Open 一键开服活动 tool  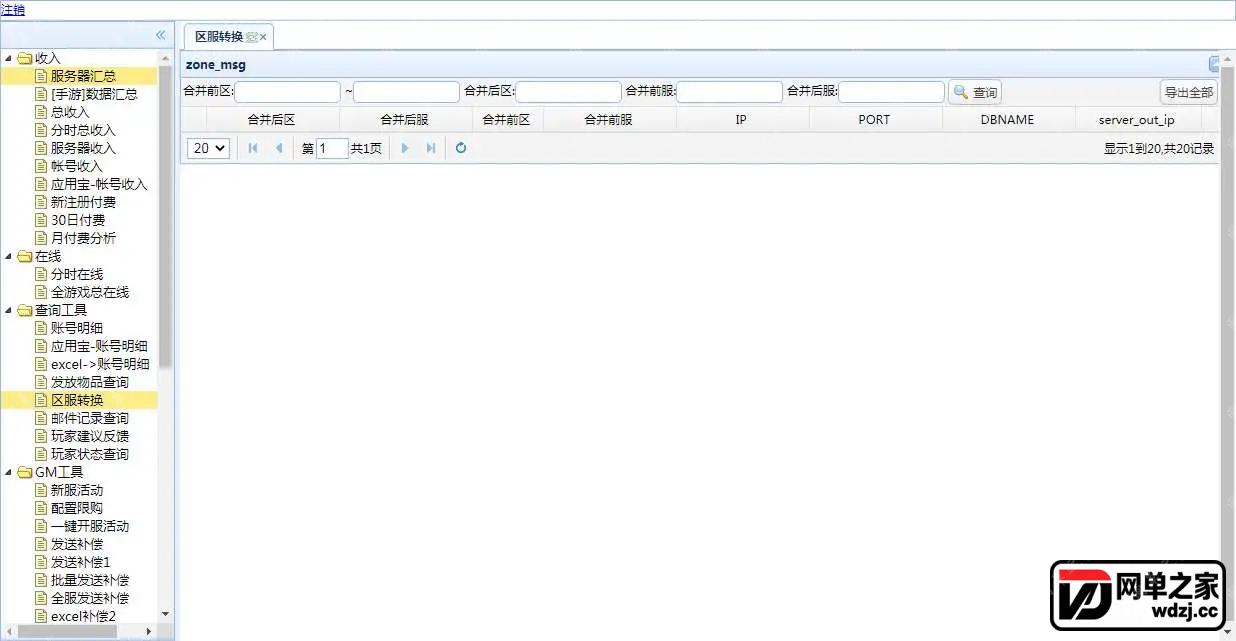[x=90, y=526]
